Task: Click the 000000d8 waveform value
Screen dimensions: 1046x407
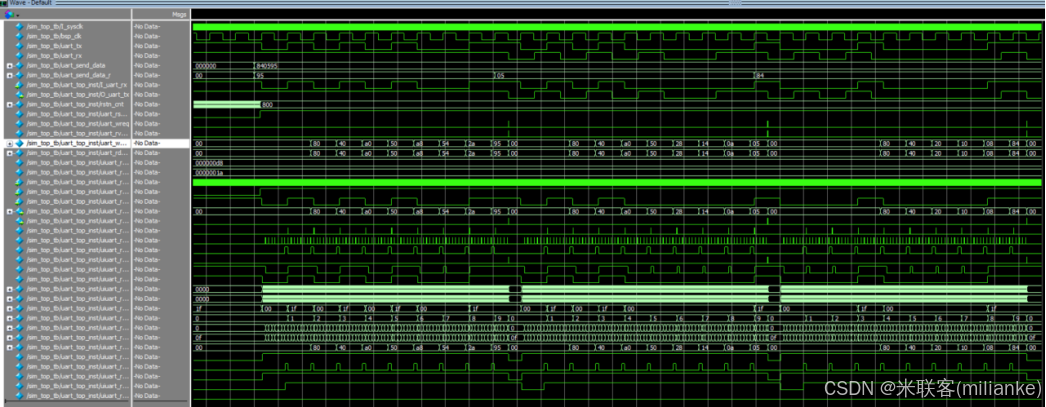Action: (209, 163)
